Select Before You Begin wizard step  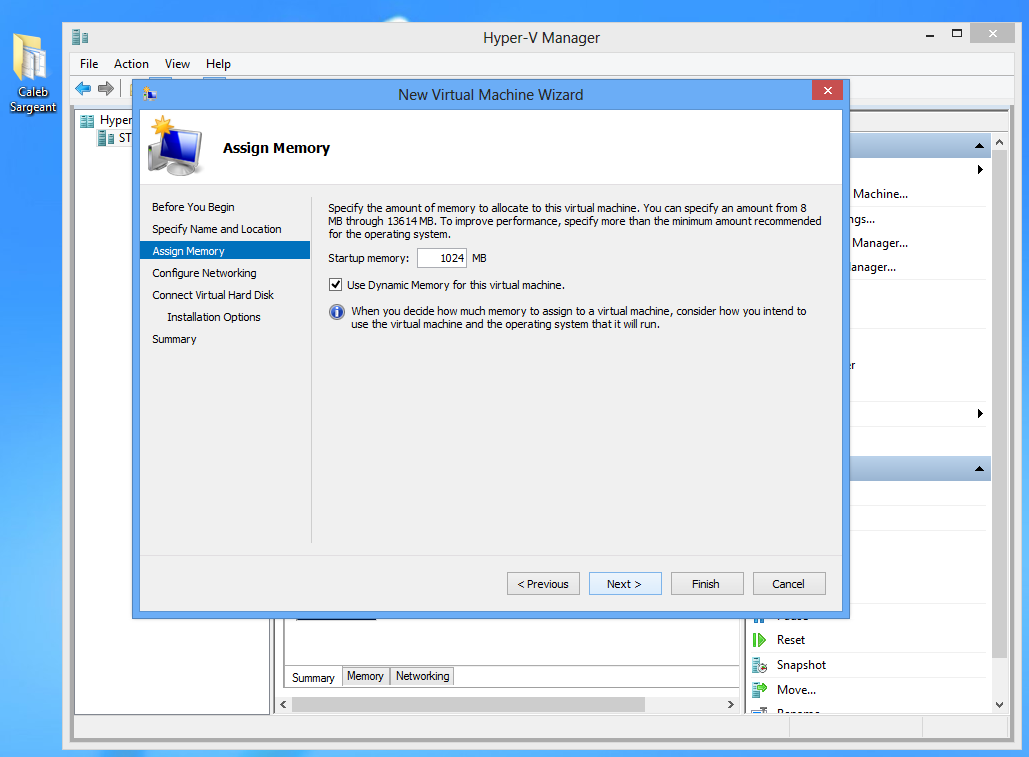[193, 207]
